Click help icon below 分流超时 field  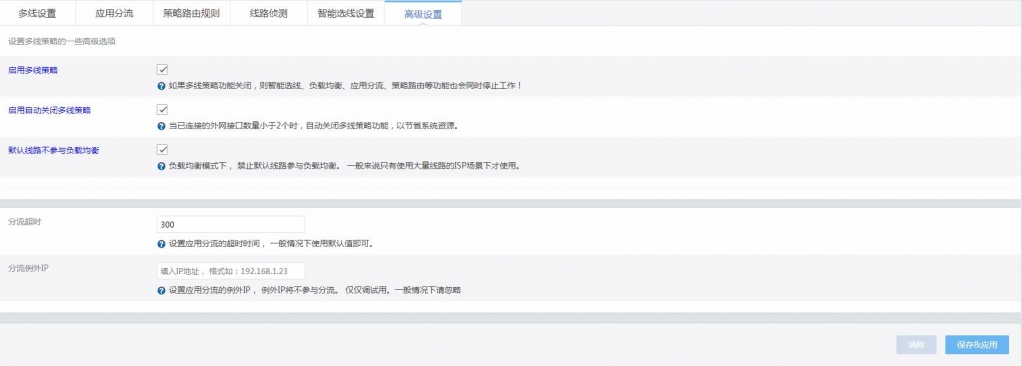[162, 244]
